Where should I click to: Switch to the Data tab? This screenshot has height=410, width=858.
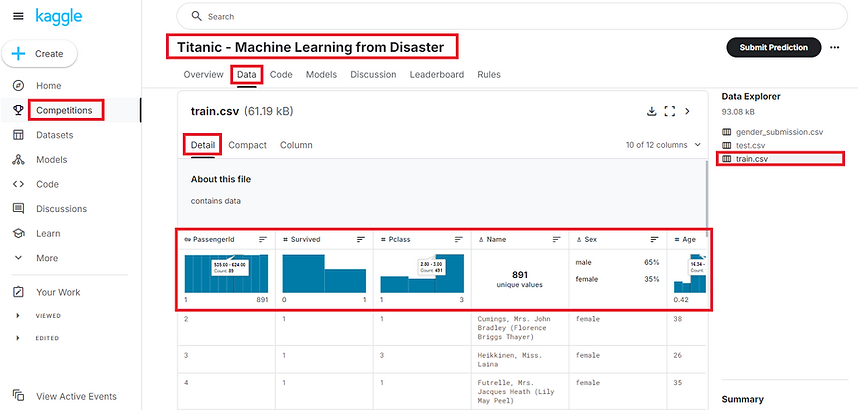click(247, 74)
